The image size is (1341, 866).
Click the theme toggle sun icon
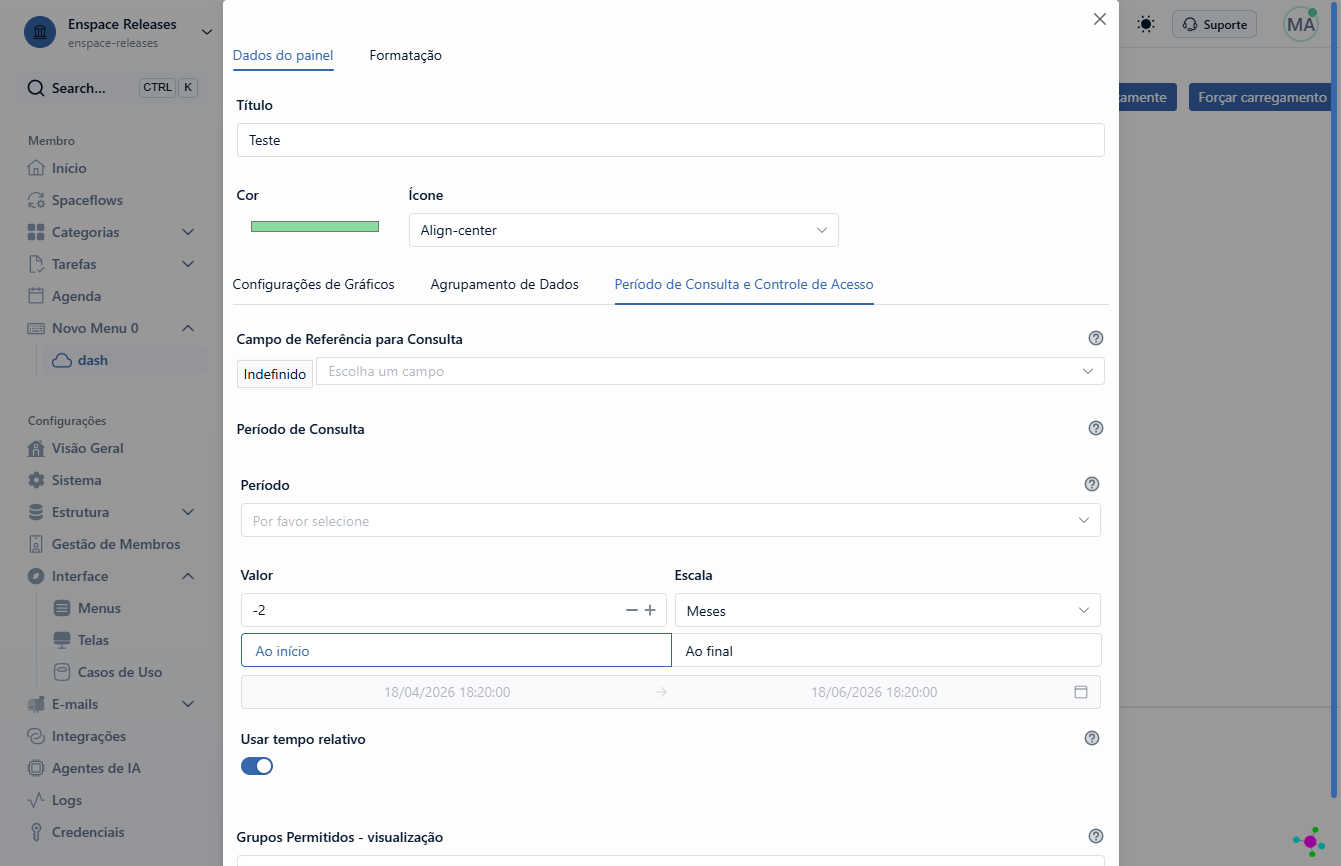click(1146, 24)
